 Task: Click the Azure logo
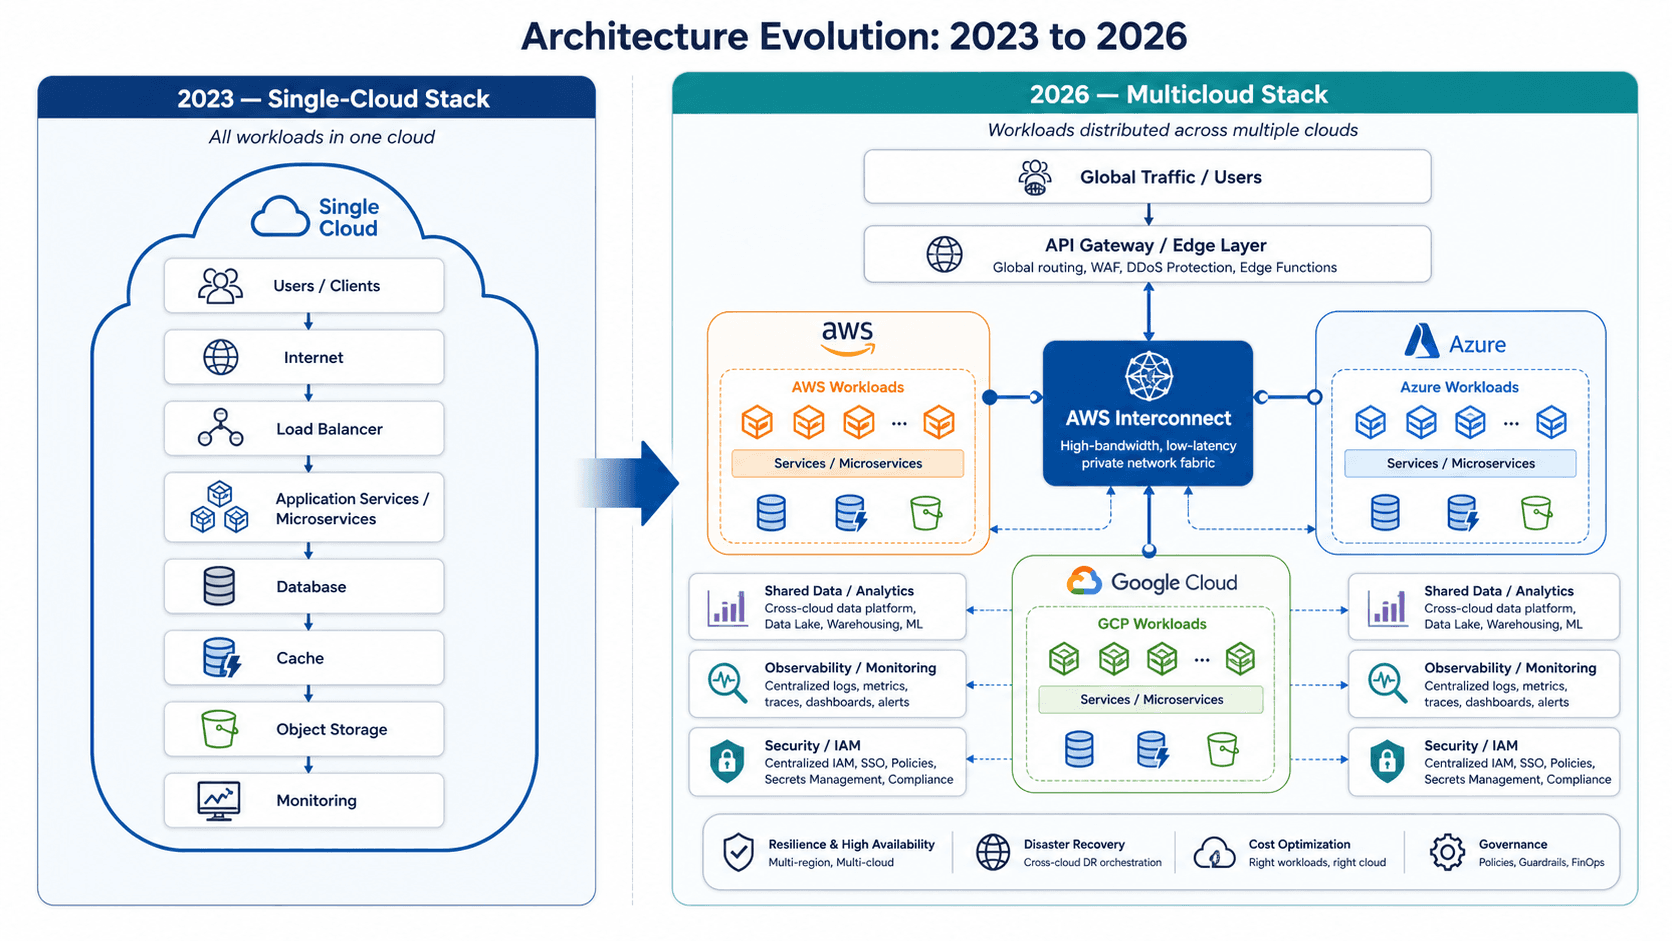click(x=1455, y=343)
